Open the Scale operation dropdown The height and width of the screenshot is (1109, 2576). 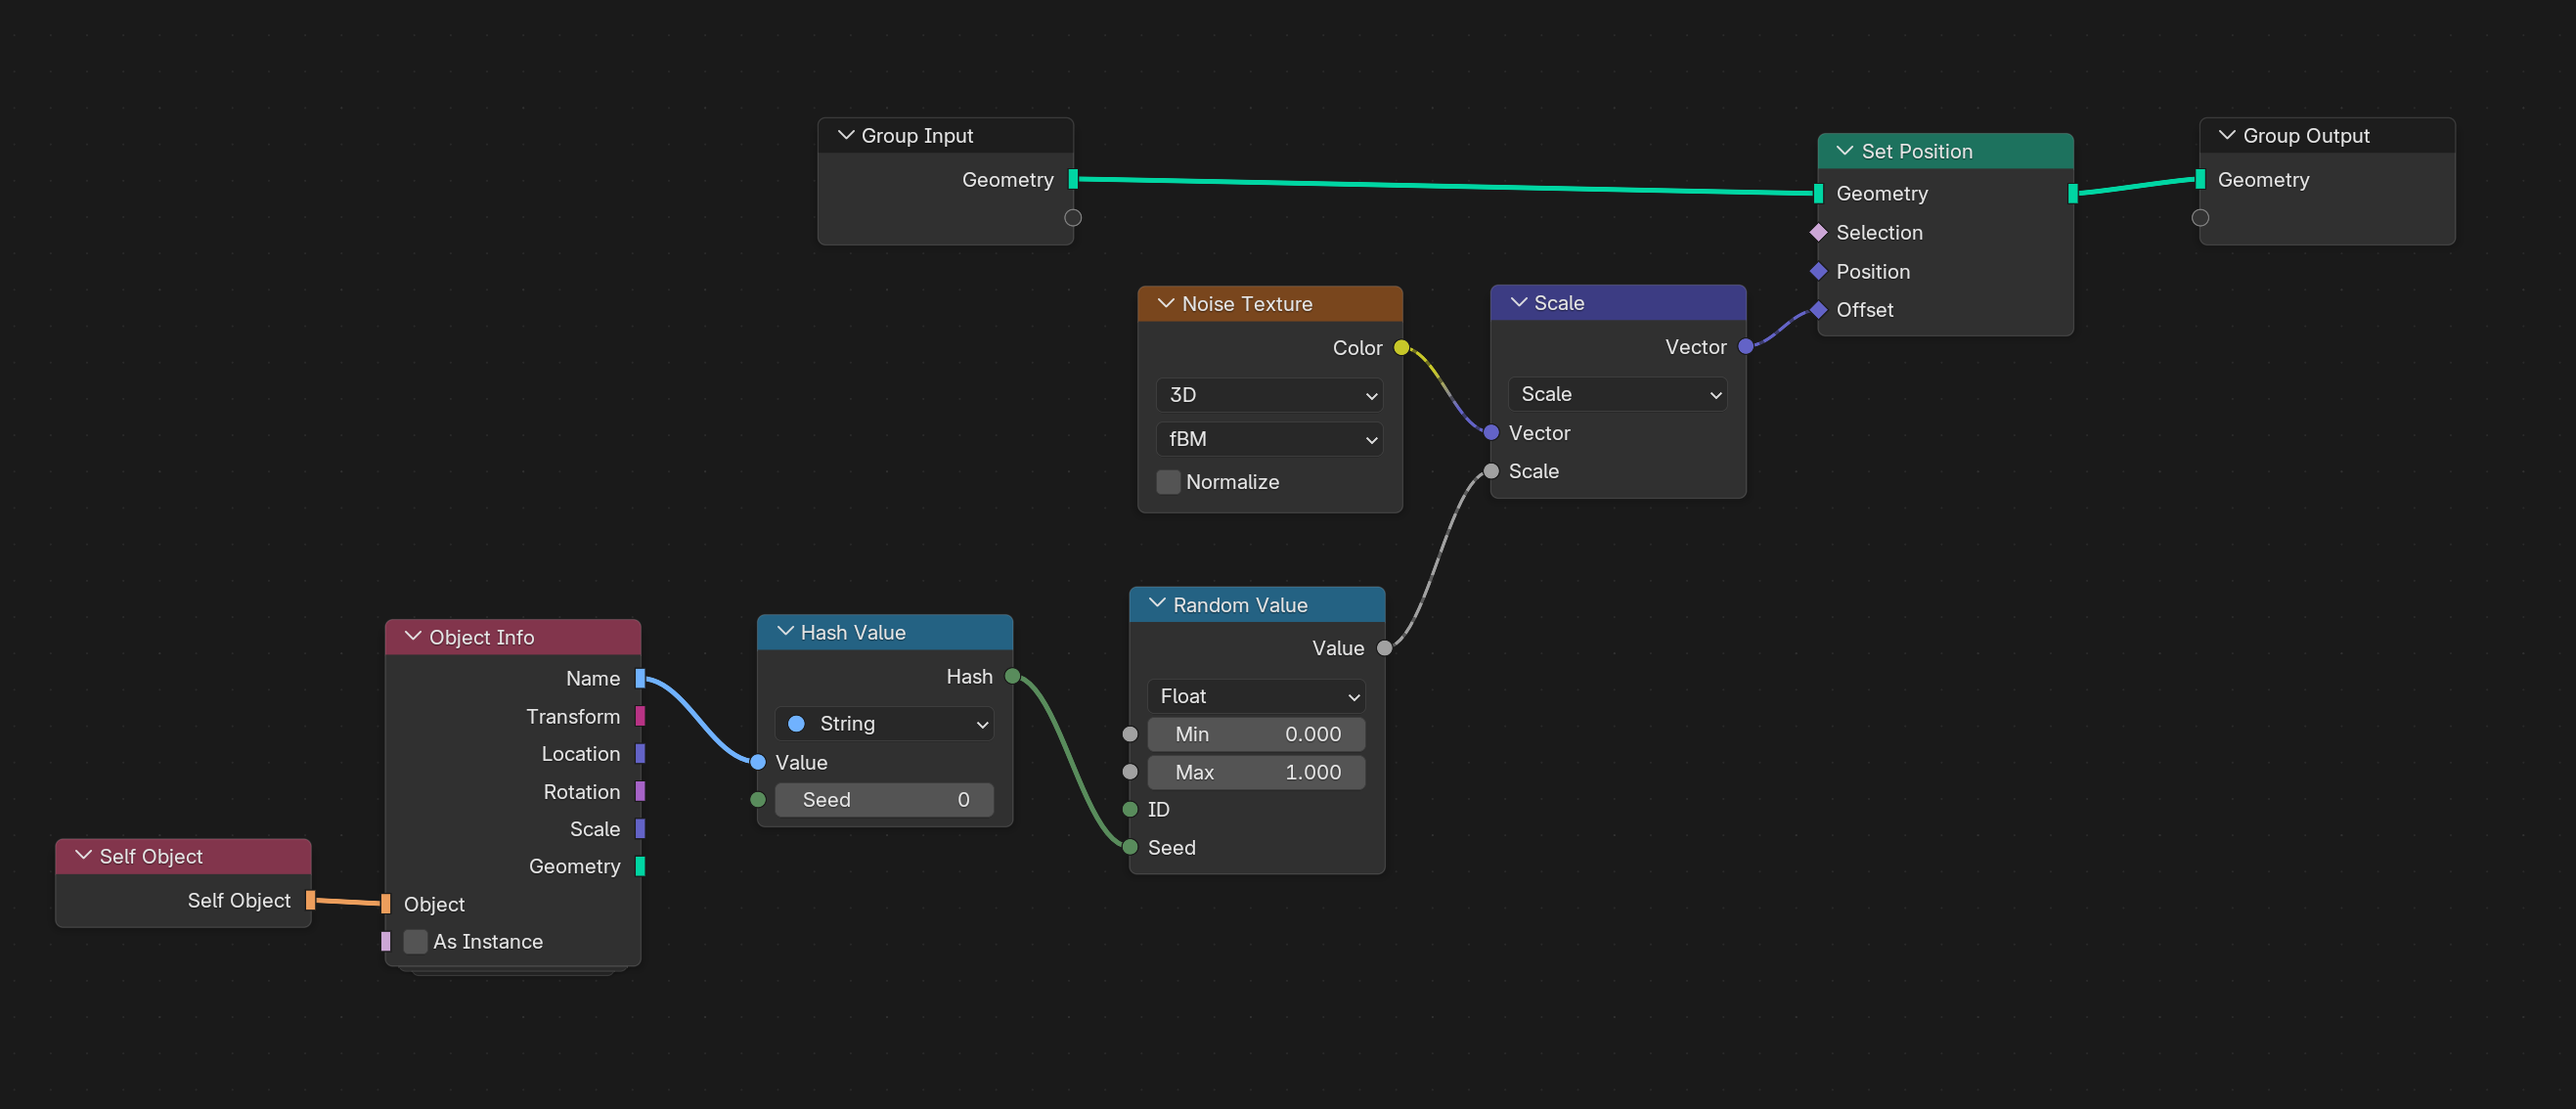click(1617, 394)
